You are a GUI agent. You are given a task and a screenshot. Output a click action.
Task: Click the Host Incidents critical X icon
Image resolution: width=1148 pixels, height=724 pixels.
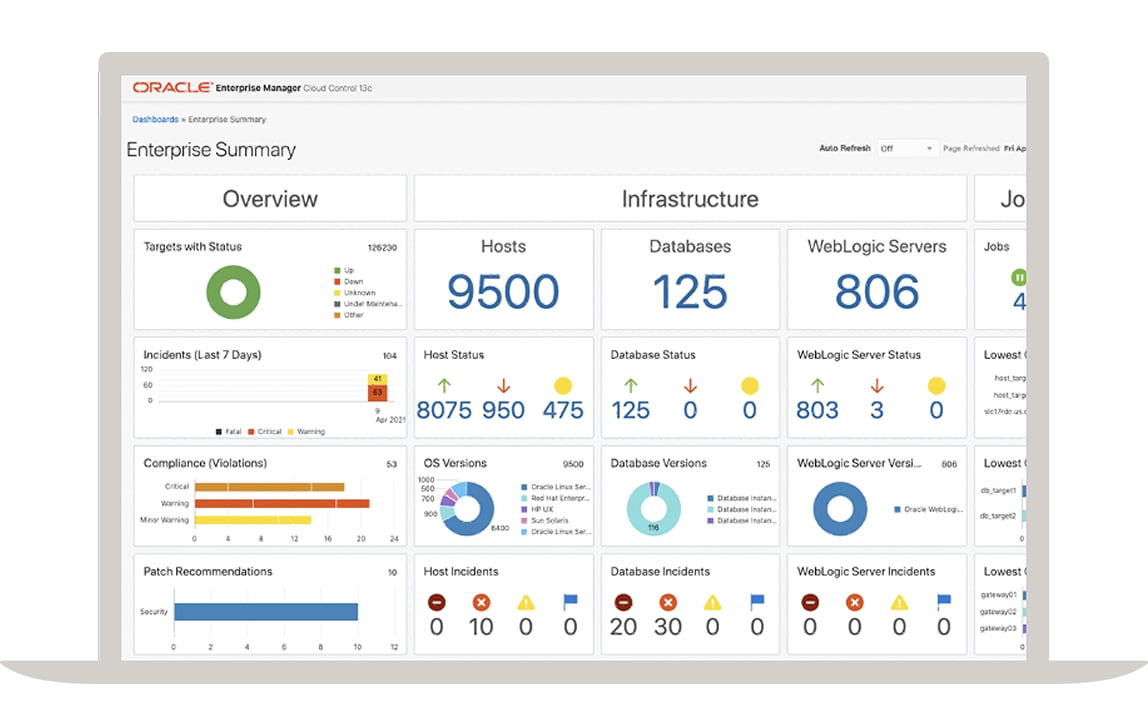481,602
